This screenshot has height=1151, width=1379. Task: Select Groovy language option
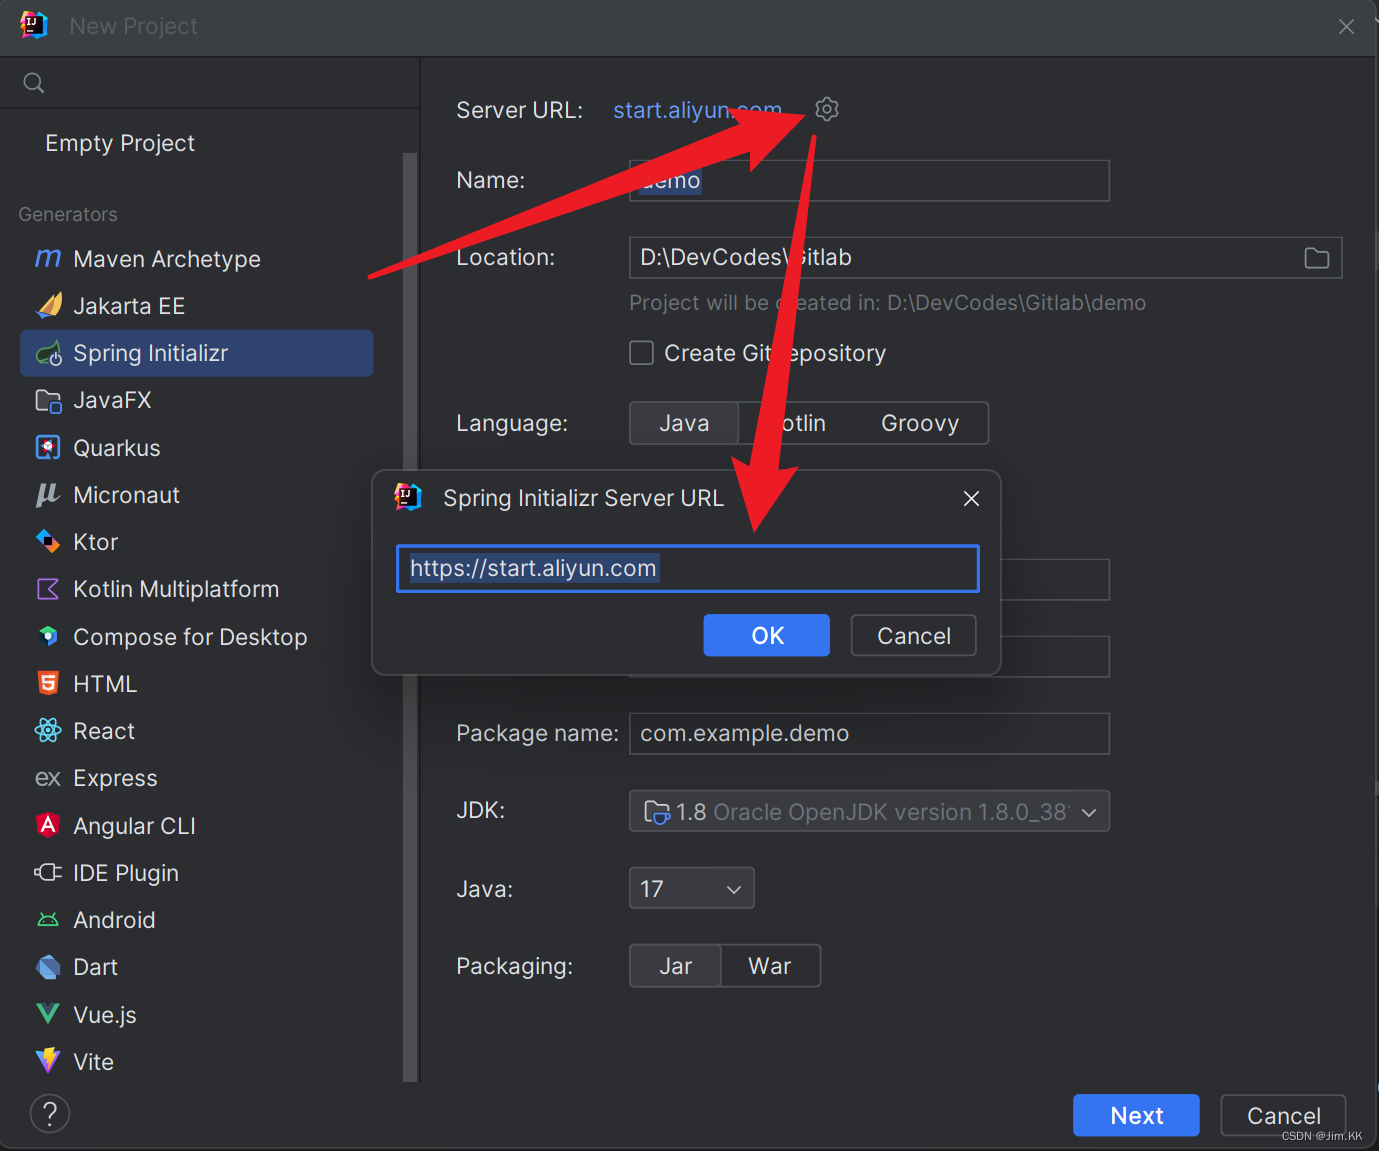[x=920, y=423]
